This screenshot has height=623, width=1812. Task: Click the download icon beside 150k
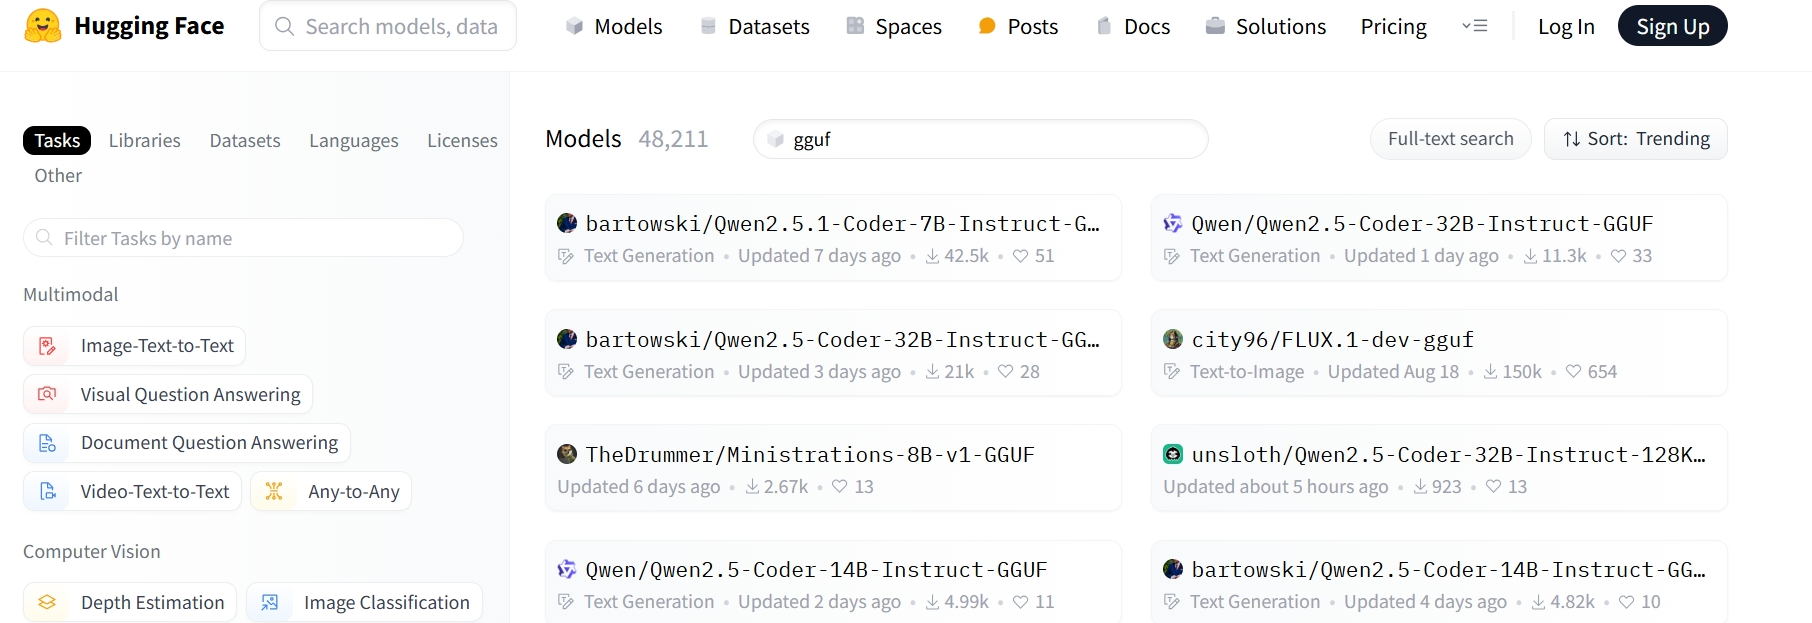coord(1490,372)
